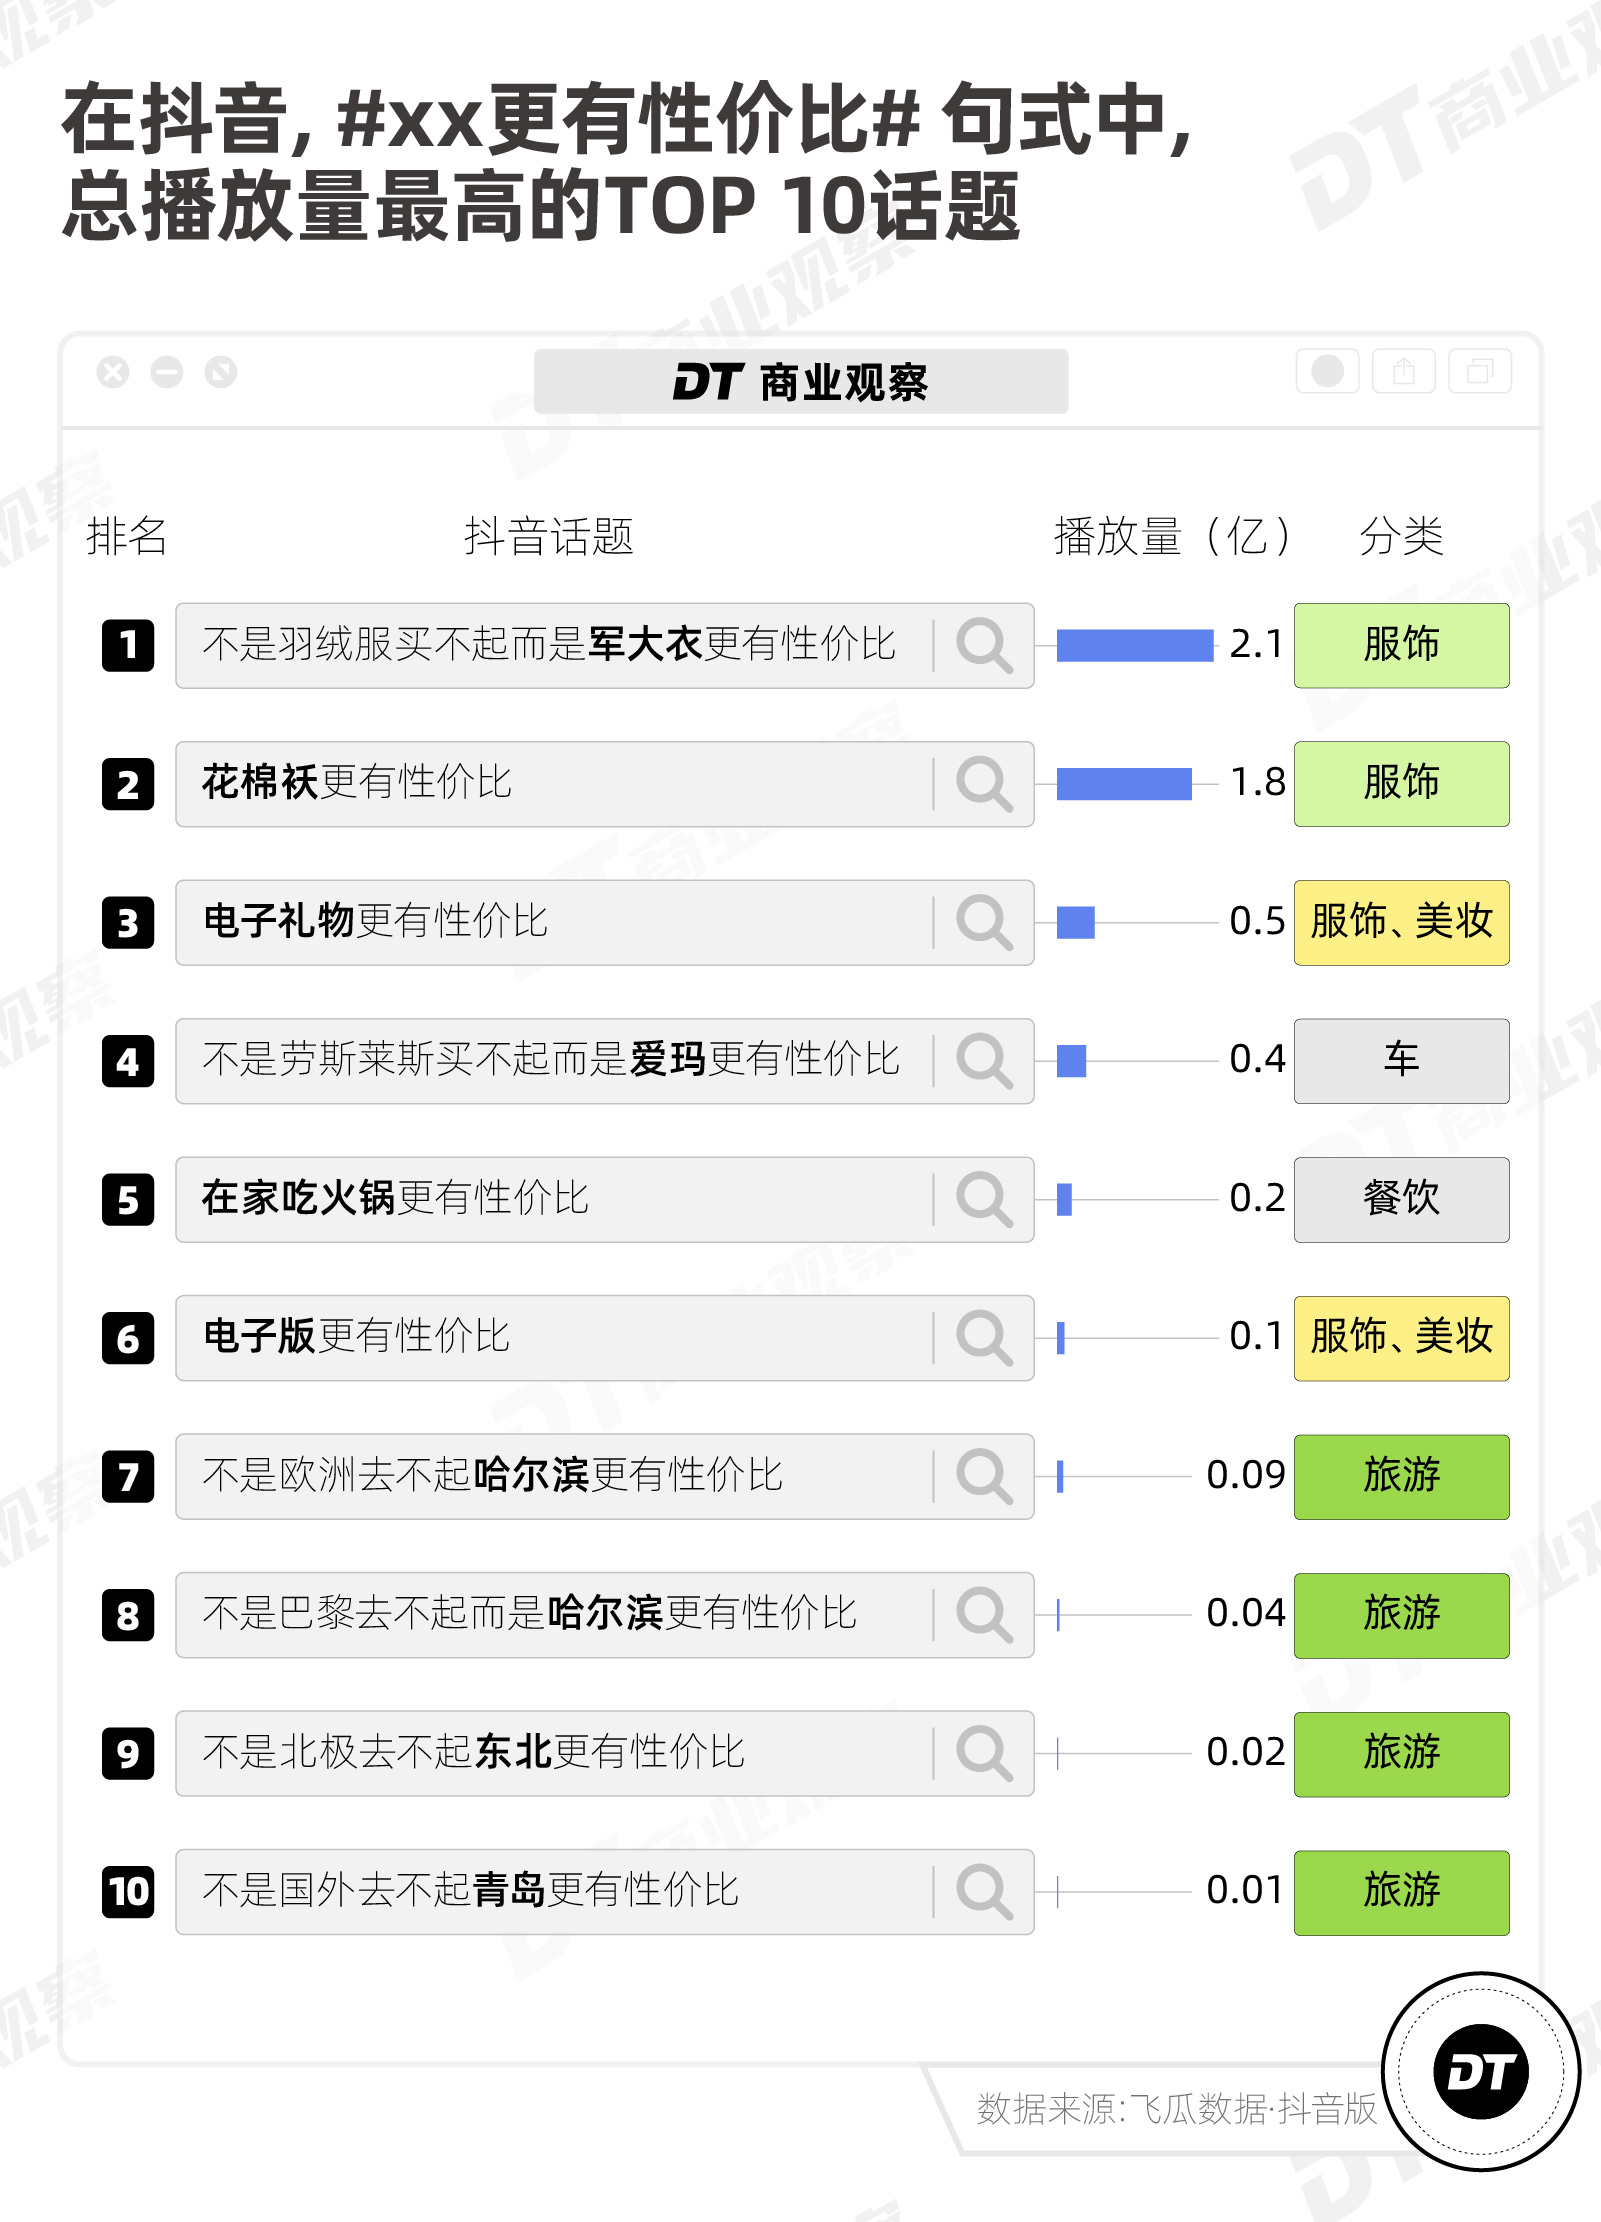Click search icon in the 电子礼物 row
Viewport: 1601px width, 2222px height.
tap(984, 922)
